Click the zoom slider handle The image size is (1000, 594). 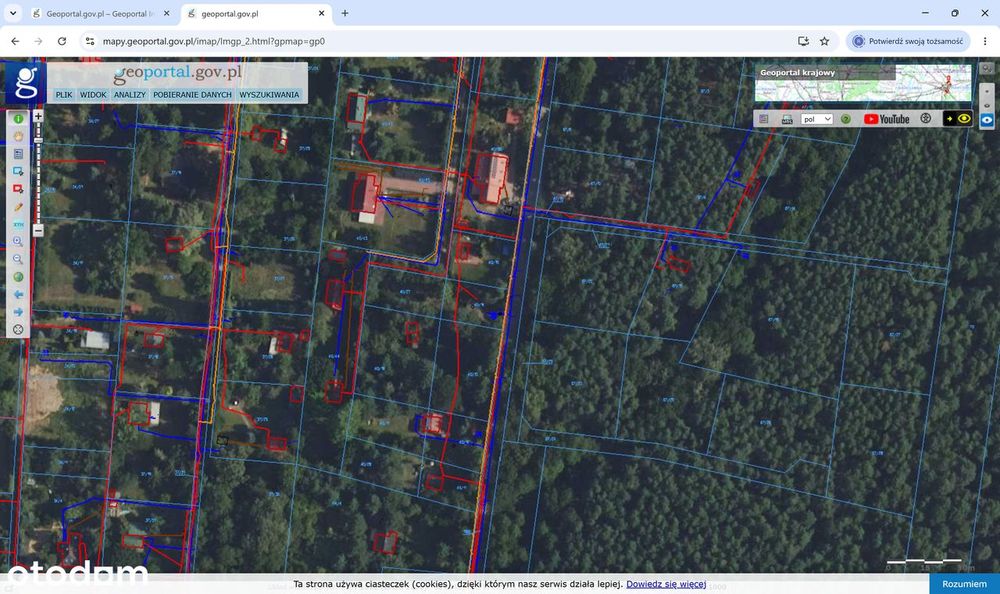[38, 140]
